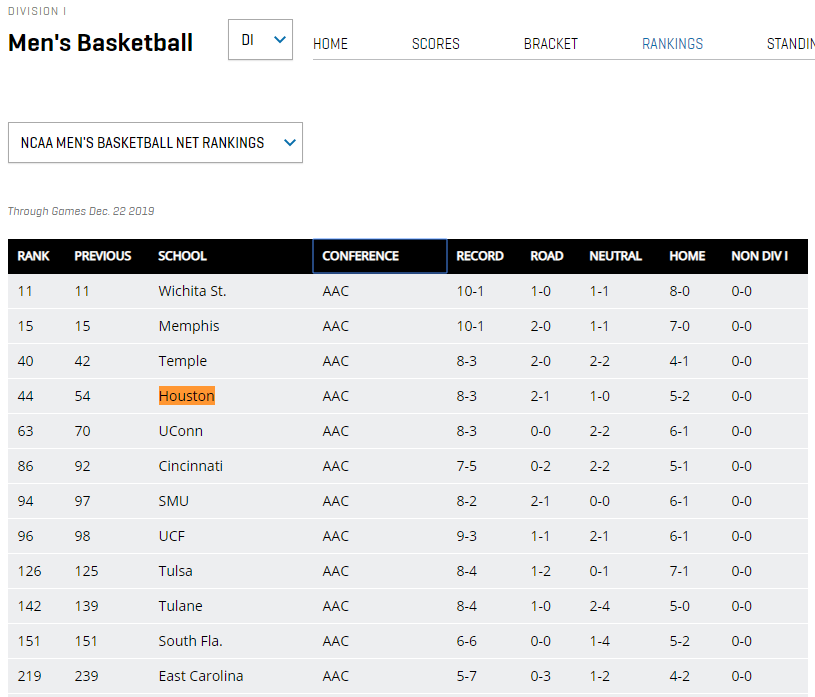Image resolution: width=815 pixels, height=697 pixels.
Task: Open the DI division dropdown
Action: pos(259,39)
